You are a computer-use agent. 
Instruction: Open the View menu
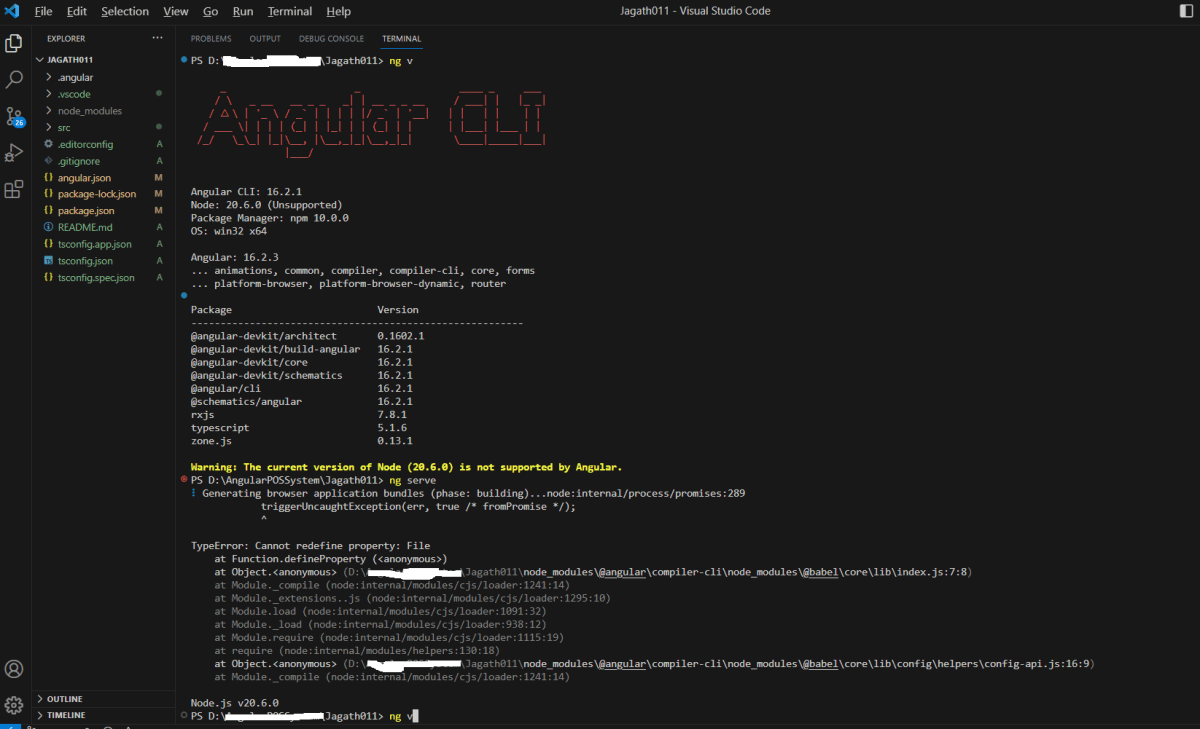(x=176, y=11)
